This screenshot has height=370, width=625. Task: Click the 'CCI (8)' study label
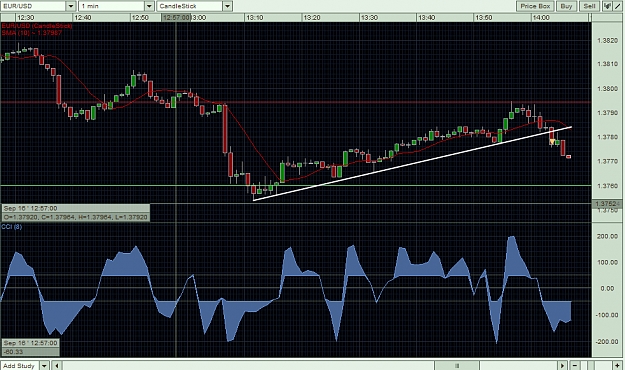click(12, 226)
